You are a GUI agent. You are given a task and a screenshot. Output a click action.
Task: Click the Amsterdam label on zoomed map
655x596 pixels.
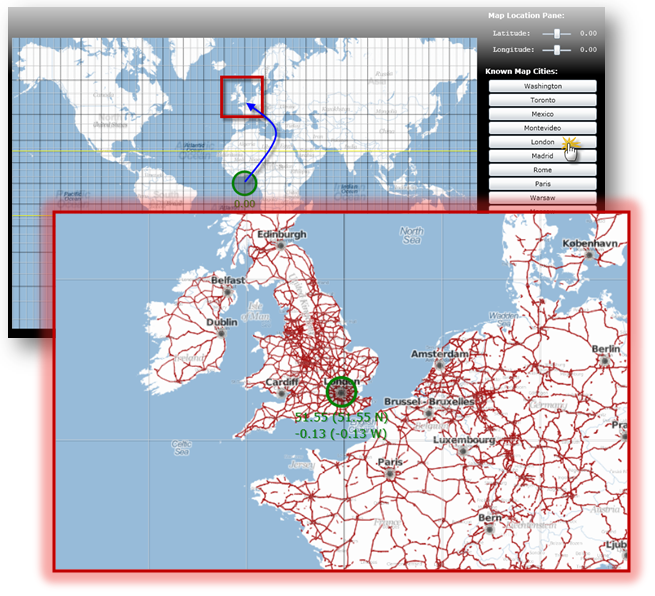pyautogui.click(x=440, y=354)
